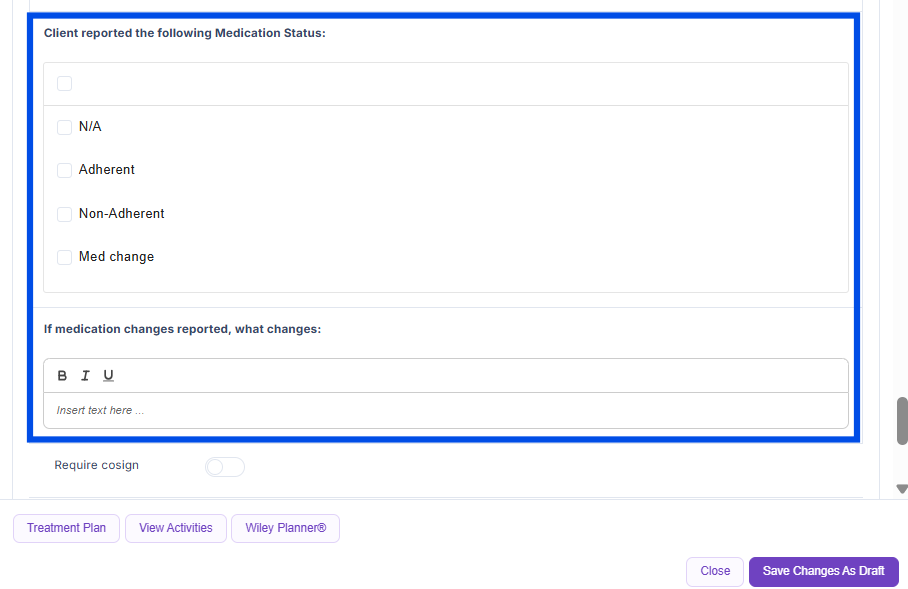Mark the Non-Adherent checkbox
Viewport: 908px width, 589px height.
point(65,214)
